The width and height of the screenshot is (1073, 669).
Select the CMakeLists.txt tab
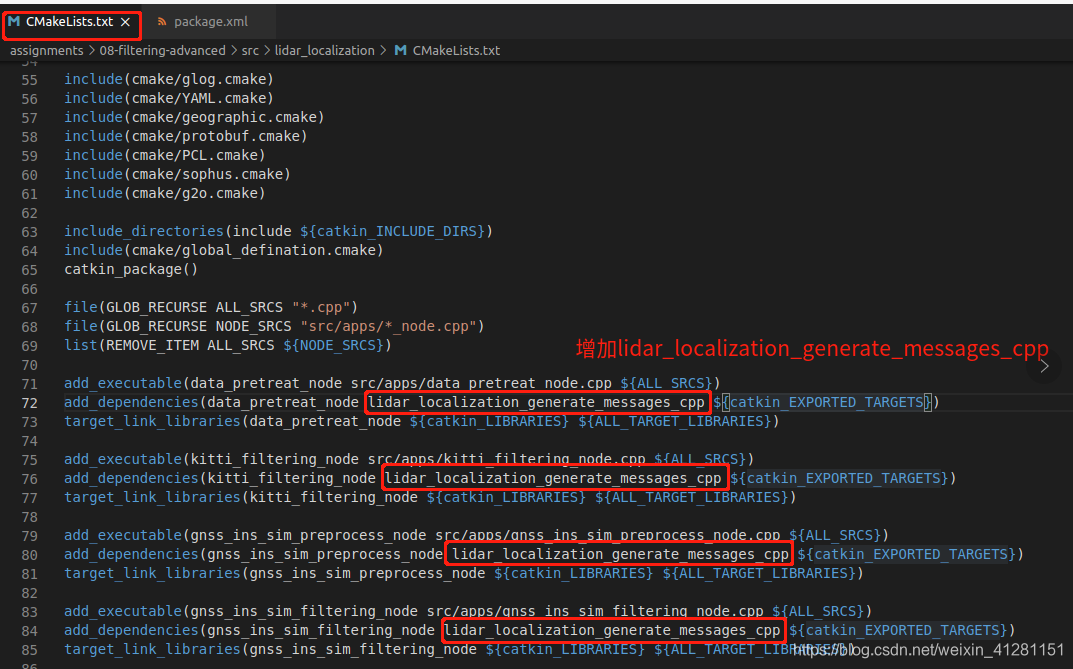(x=69, y=22)
